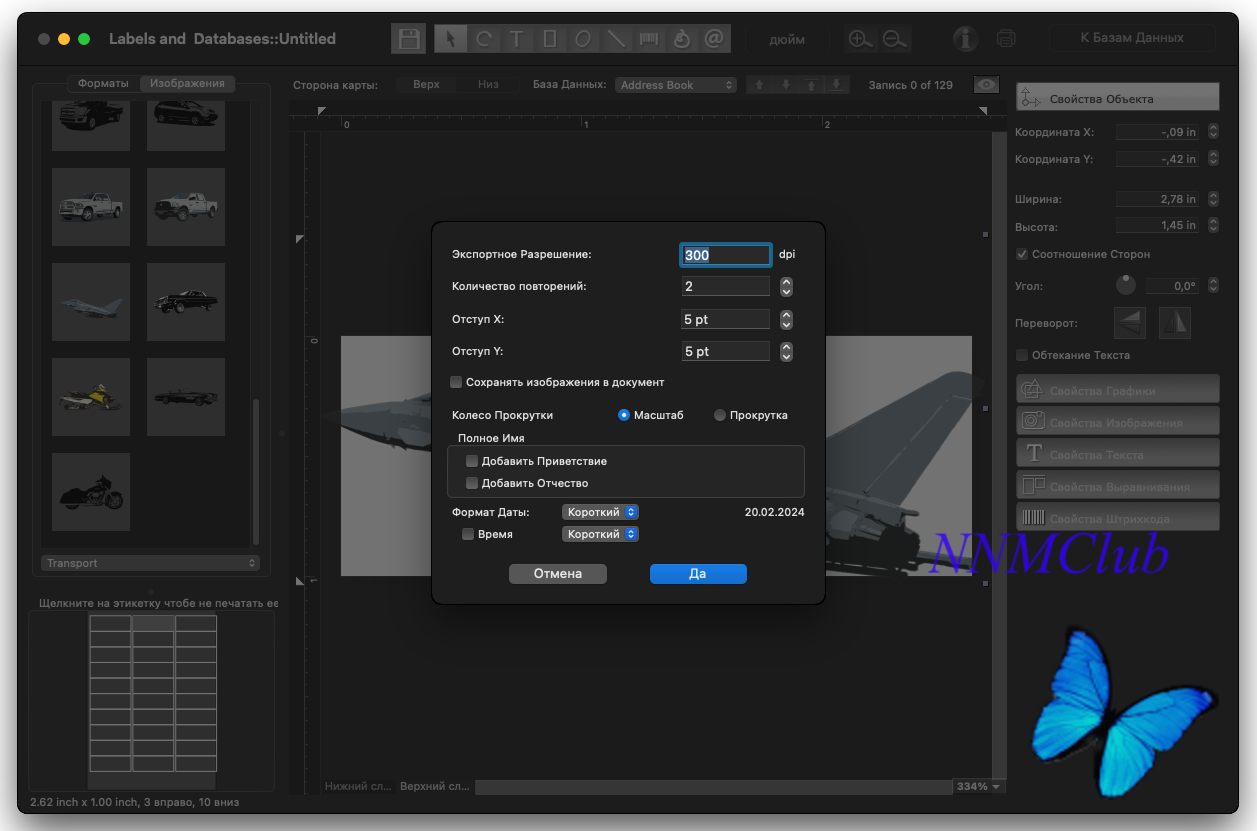Click the Экспортное Разрешение input field

(x=726, y=255)
